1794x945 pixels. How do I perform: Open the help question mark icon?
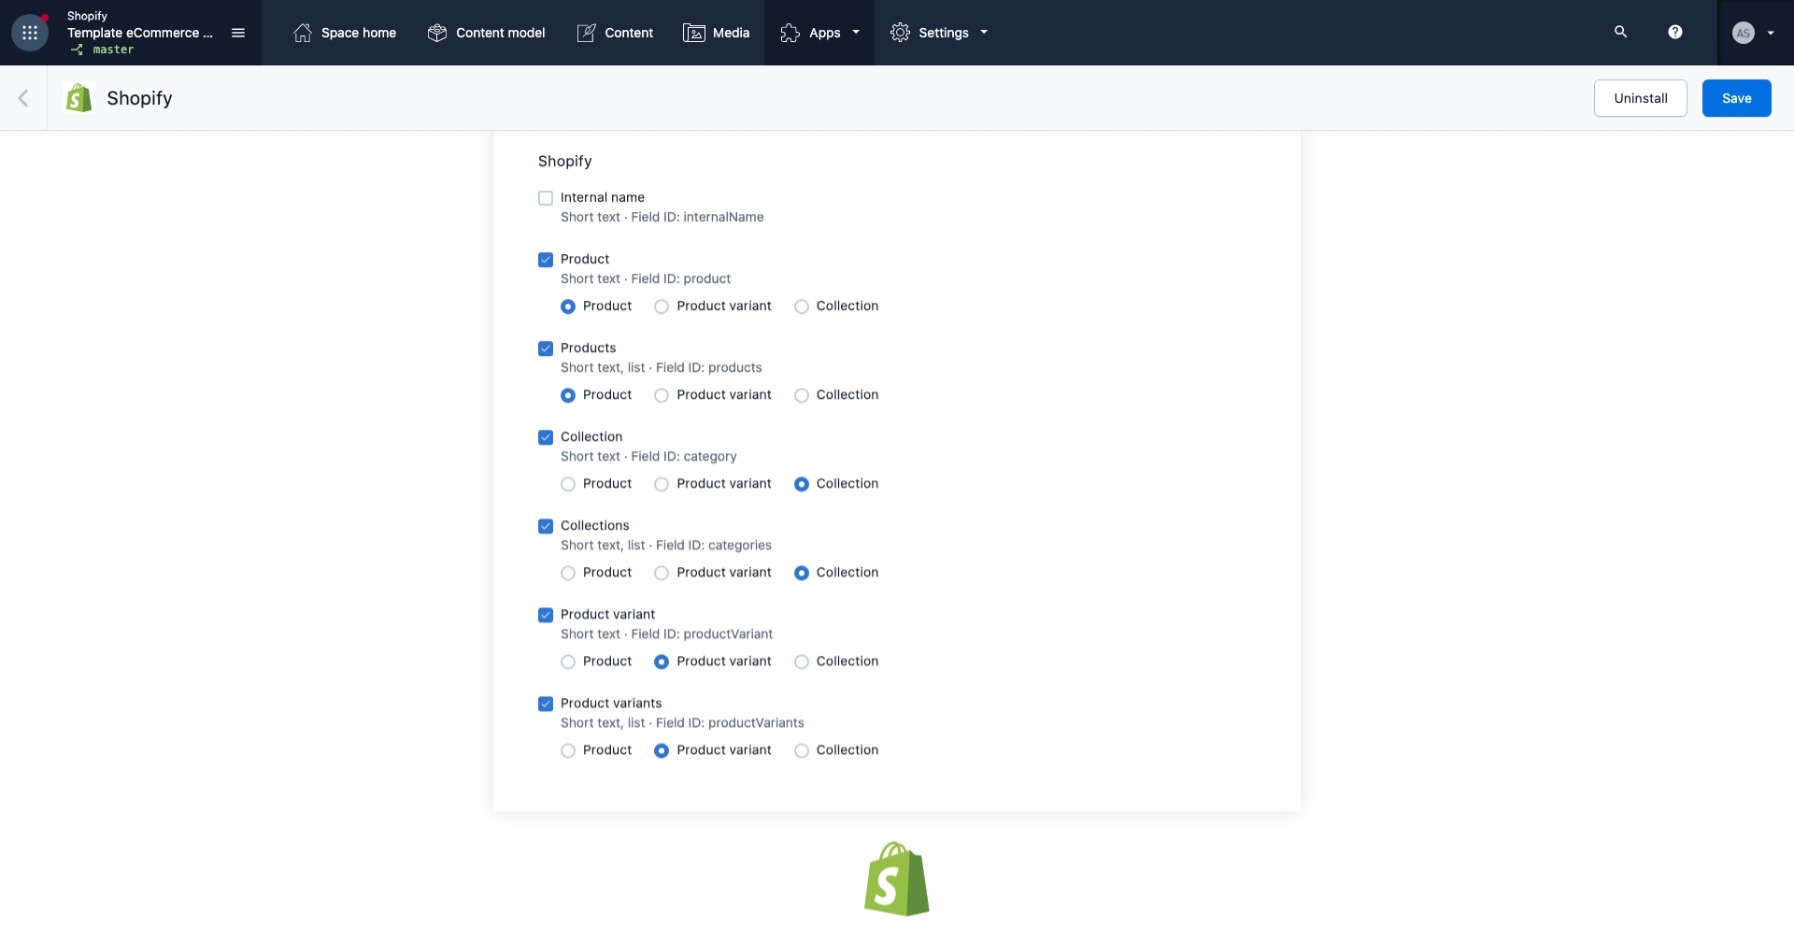(x=1675, y=32)
